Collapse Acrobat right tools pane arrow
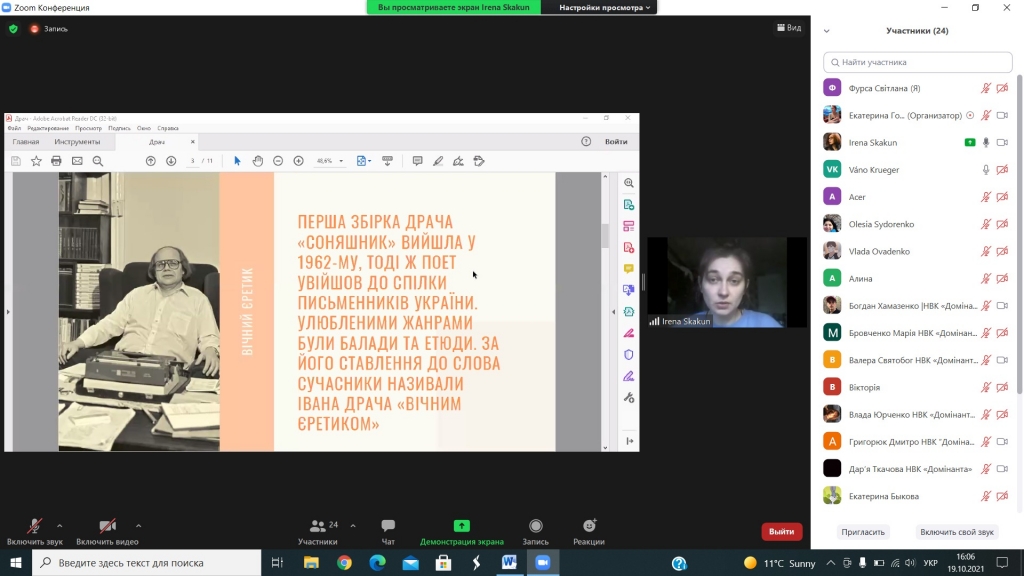Screen dimensions: 1024x576 tap(613, 312)
